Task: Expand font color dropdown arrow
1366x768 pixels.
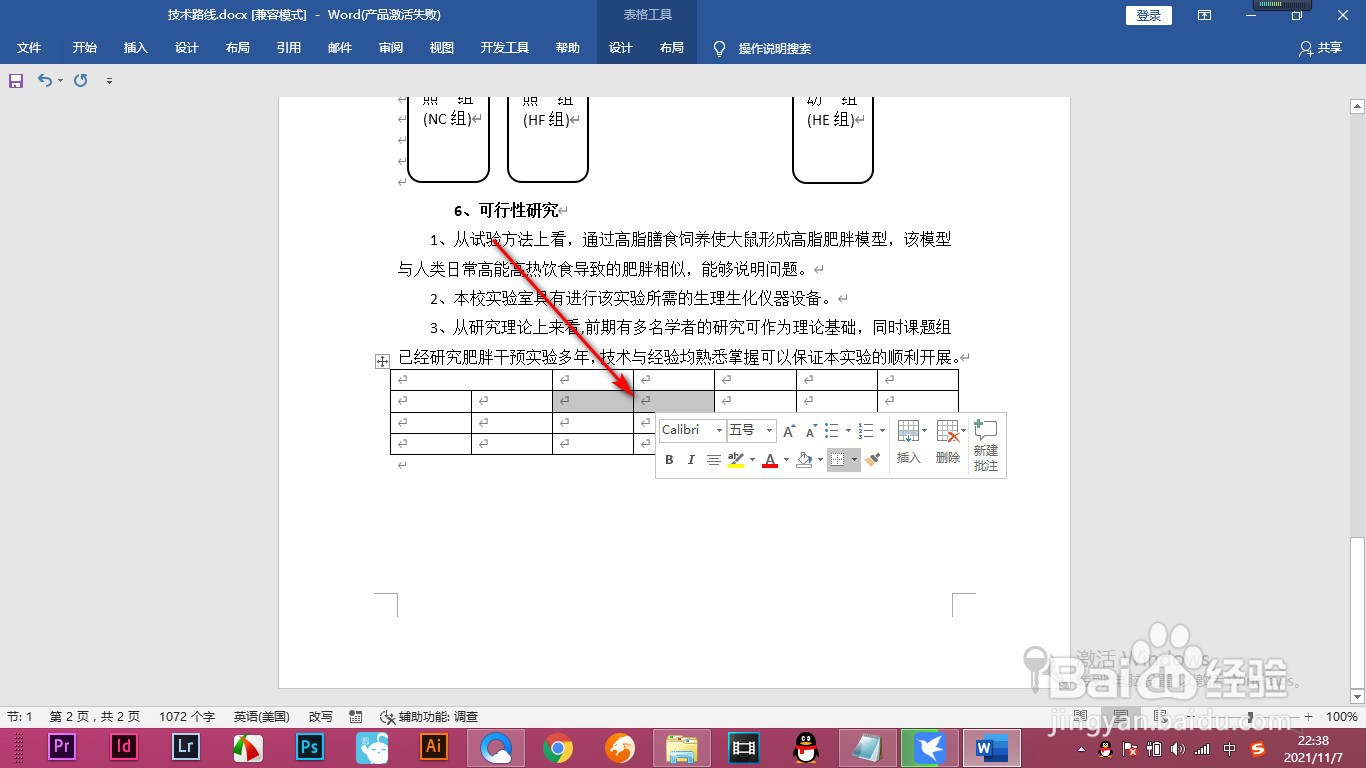Action: [x=786, y=460]
